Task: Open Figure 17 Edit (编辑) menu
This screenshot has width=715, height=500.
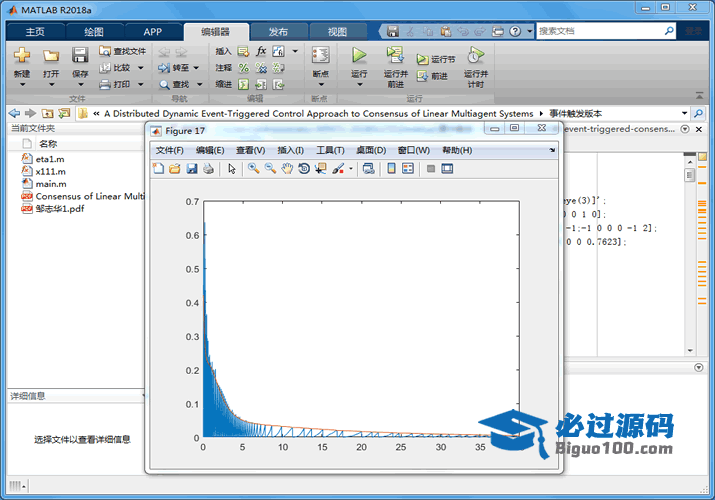Action: coord(210,150)
